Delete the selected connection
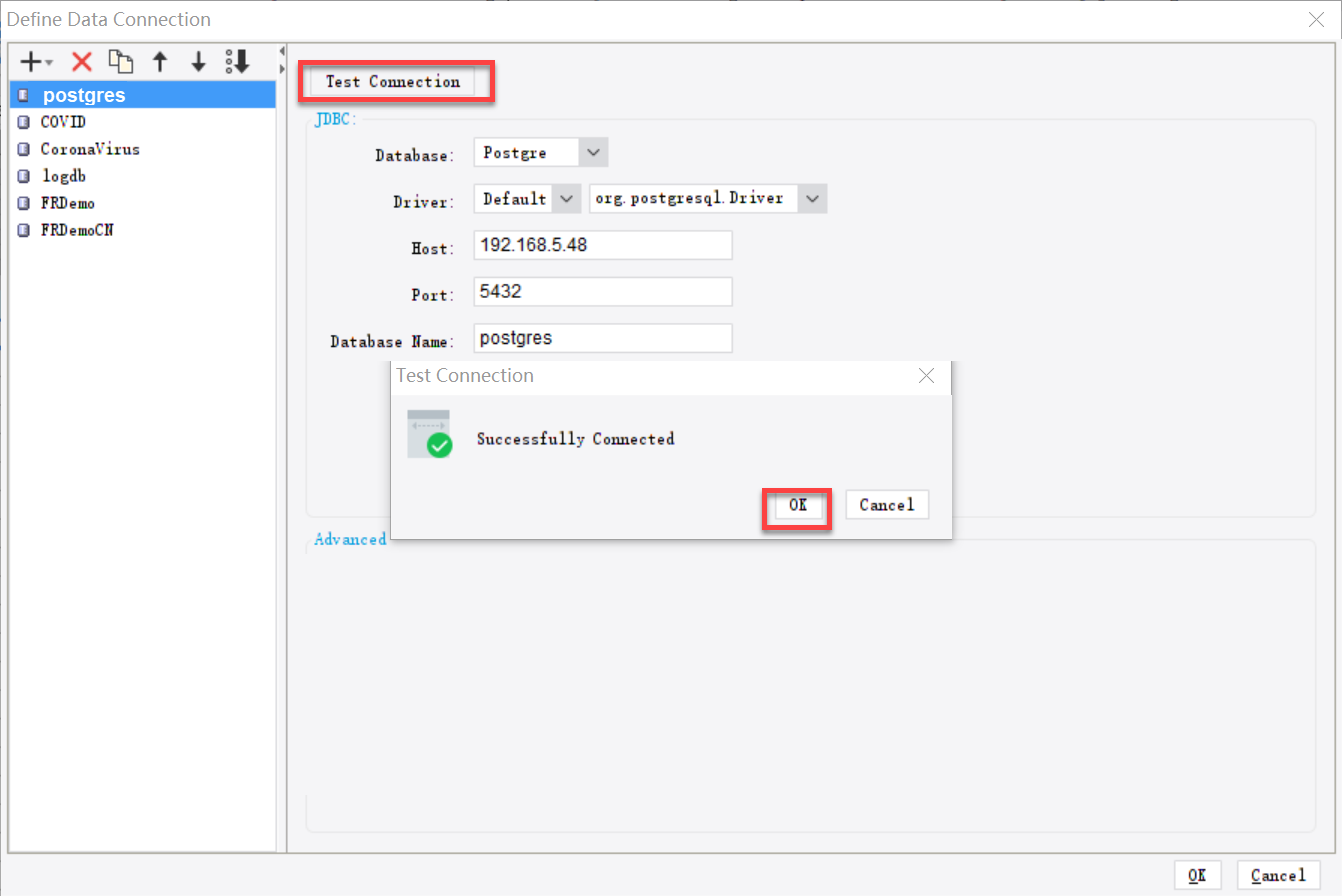The height and width of the screenshot is (896, 1342). click(x=80, y=61)
